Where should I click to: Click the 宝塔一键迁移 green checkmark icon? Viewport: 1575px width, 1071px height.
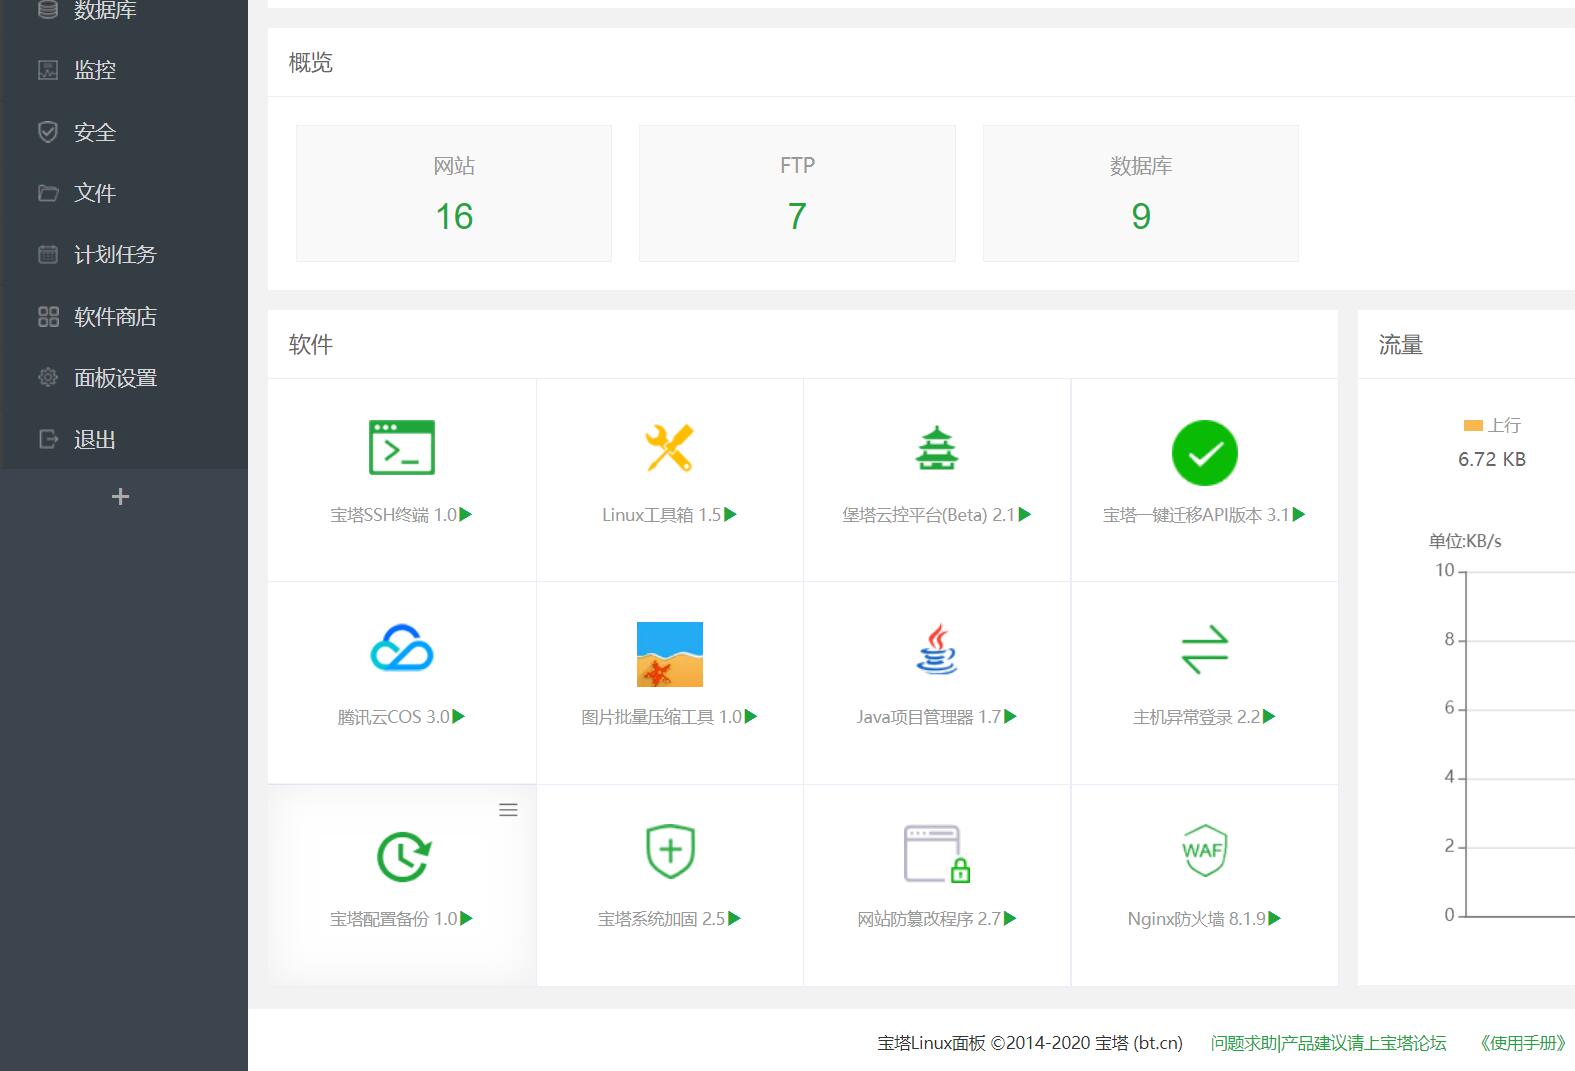[1204, 452]
